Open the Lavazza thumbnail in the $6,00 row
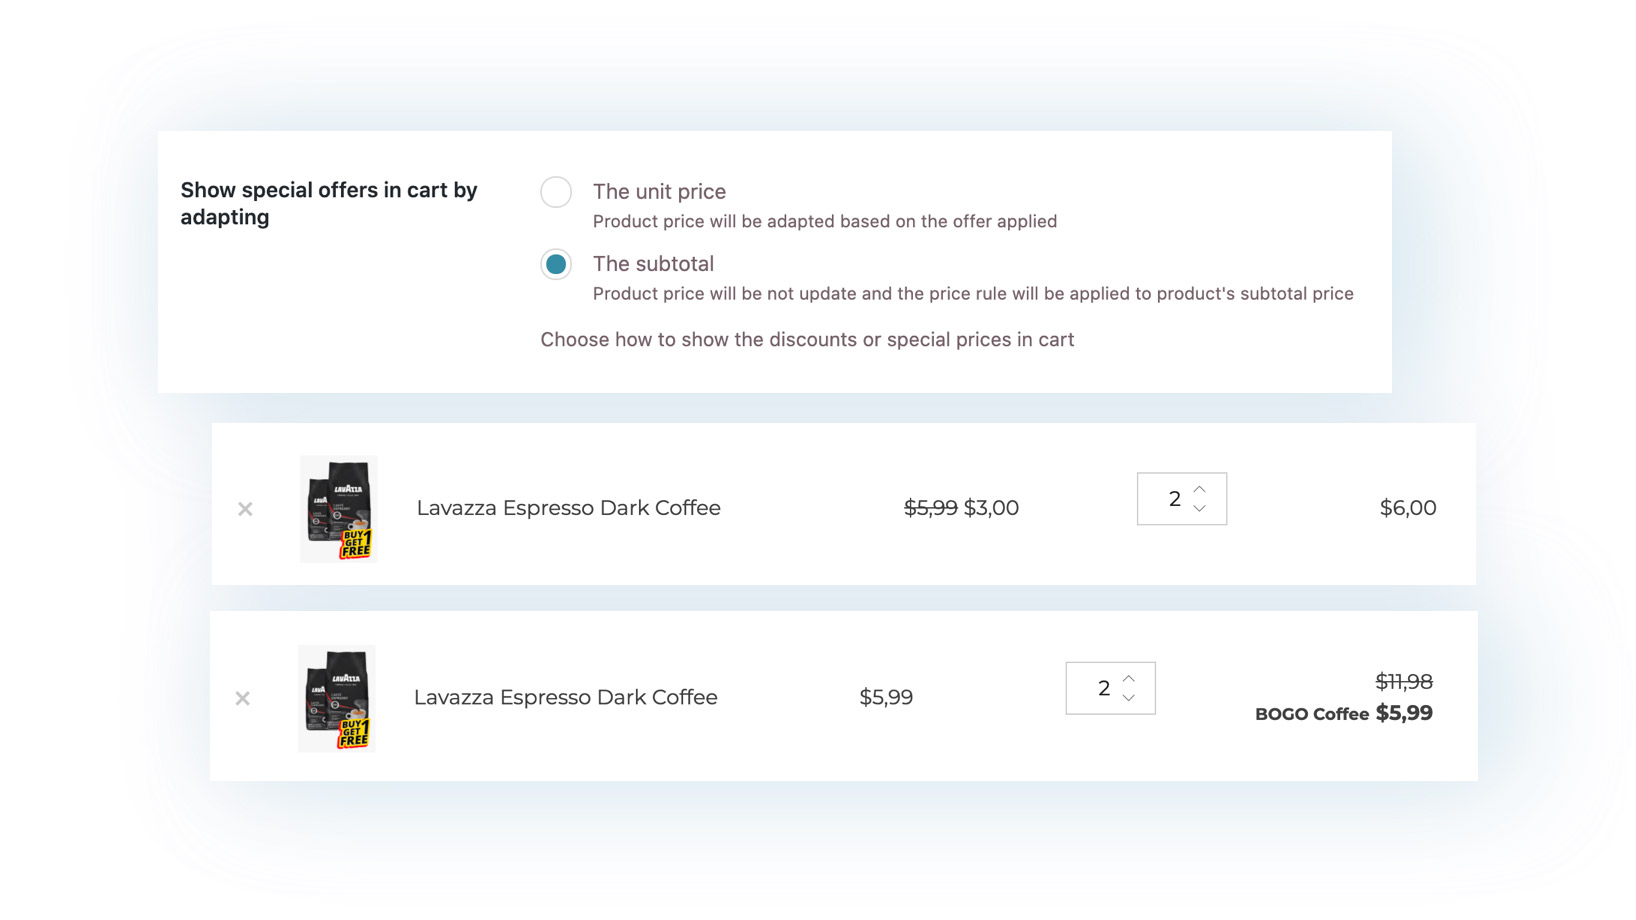 tap(339, 509)
